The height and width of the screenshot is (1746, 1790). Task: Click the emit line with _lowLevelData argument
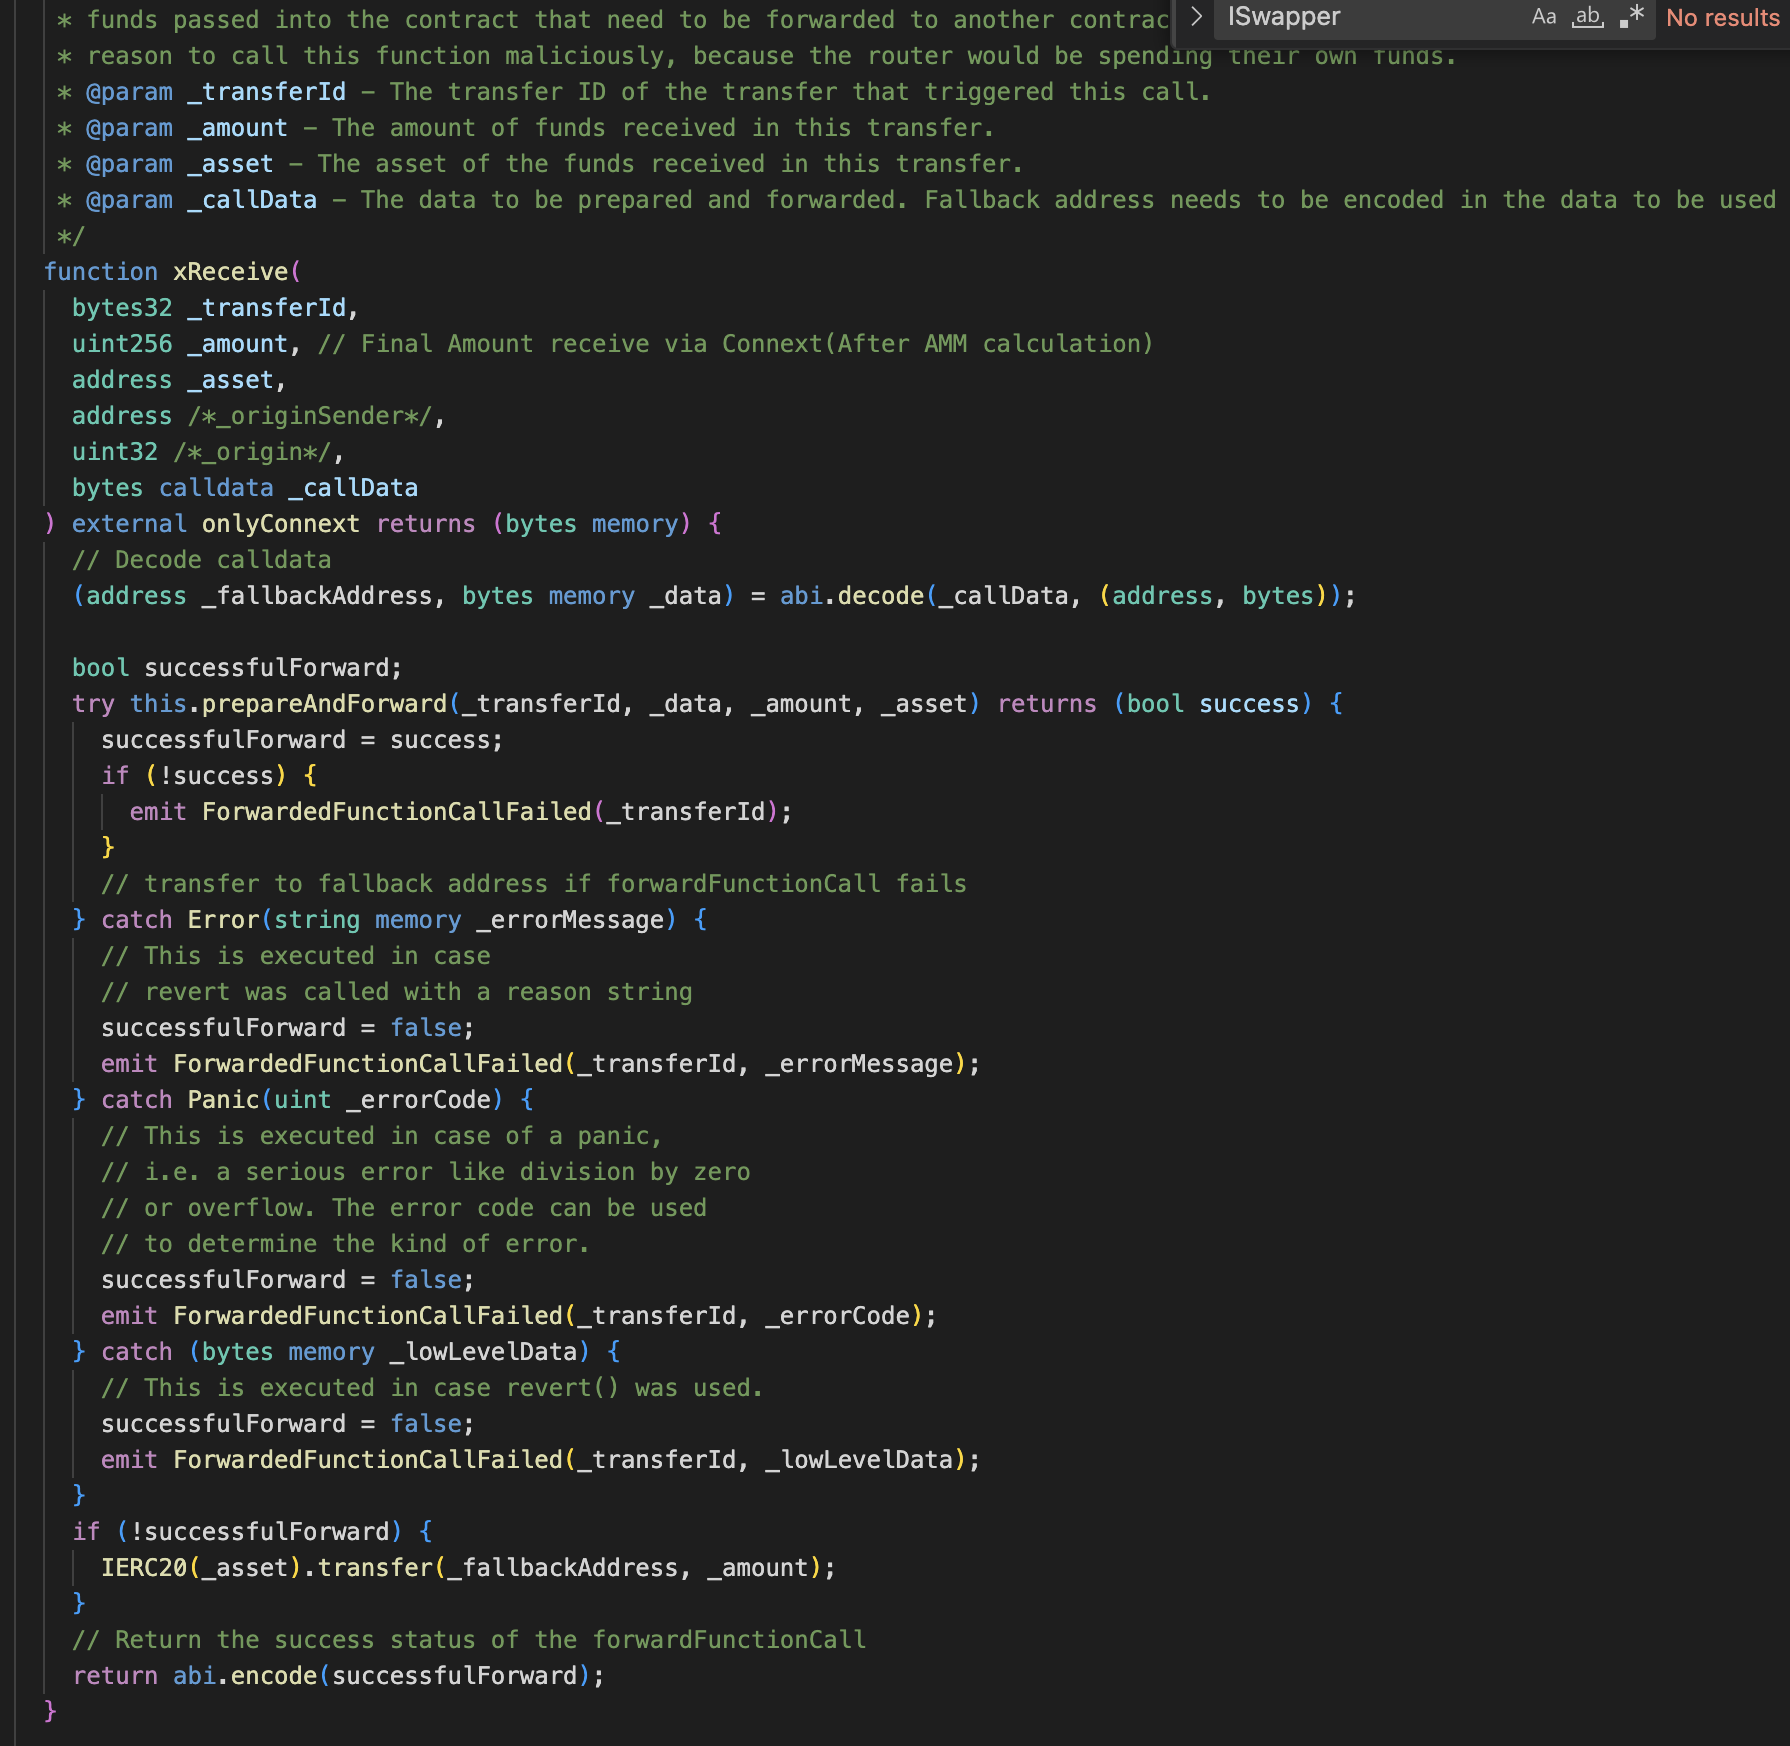point(540,1460)
